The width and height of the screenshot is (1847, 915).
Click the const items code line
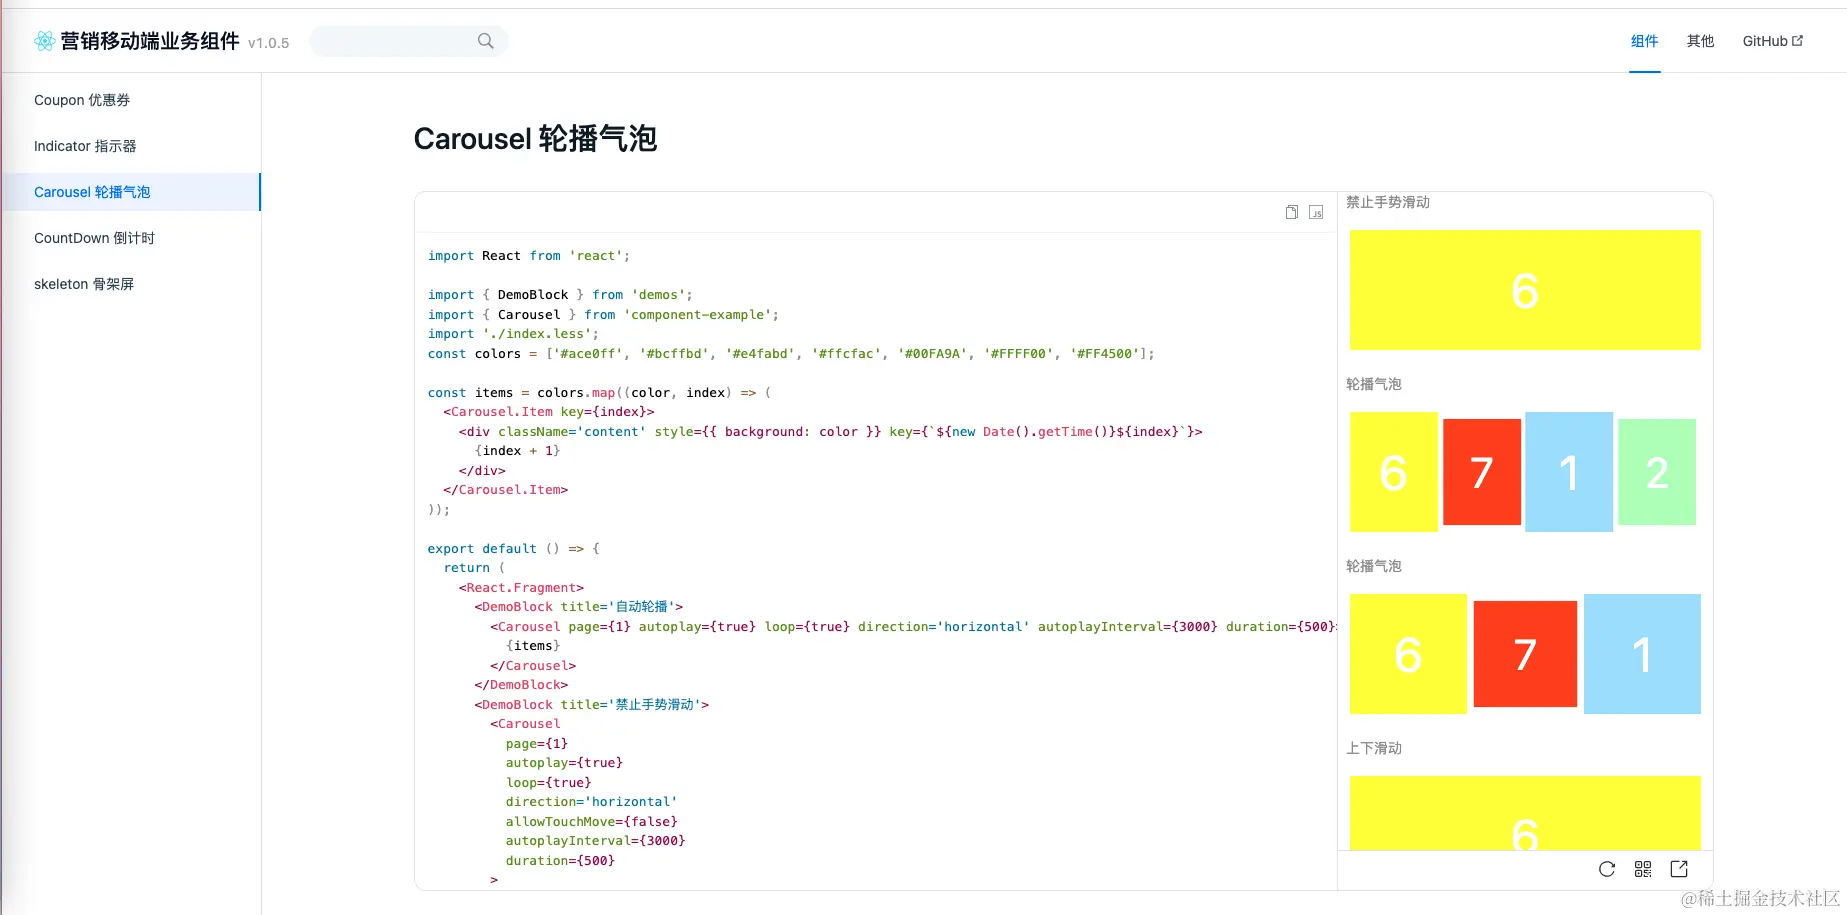click(600, 393)
